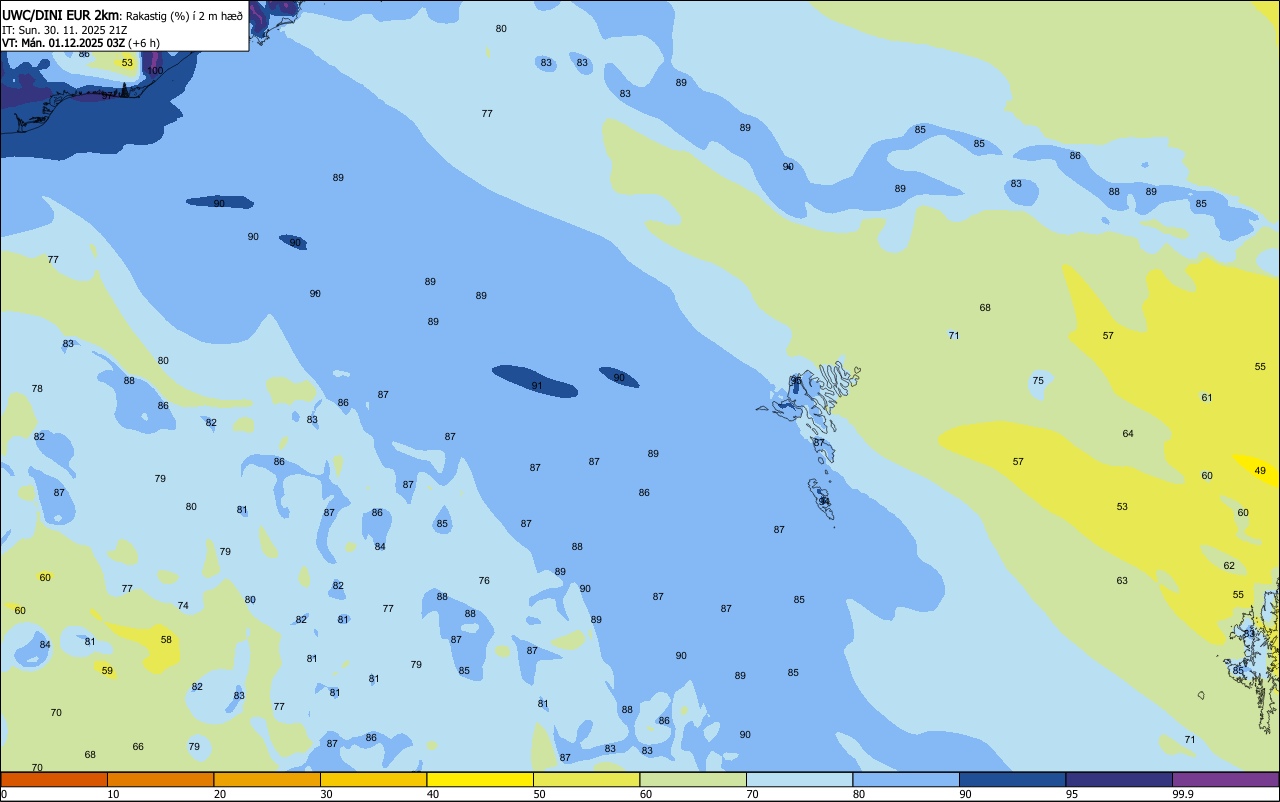Select the '40' legend scale label

pyautogui.click(x=432, y=794)
